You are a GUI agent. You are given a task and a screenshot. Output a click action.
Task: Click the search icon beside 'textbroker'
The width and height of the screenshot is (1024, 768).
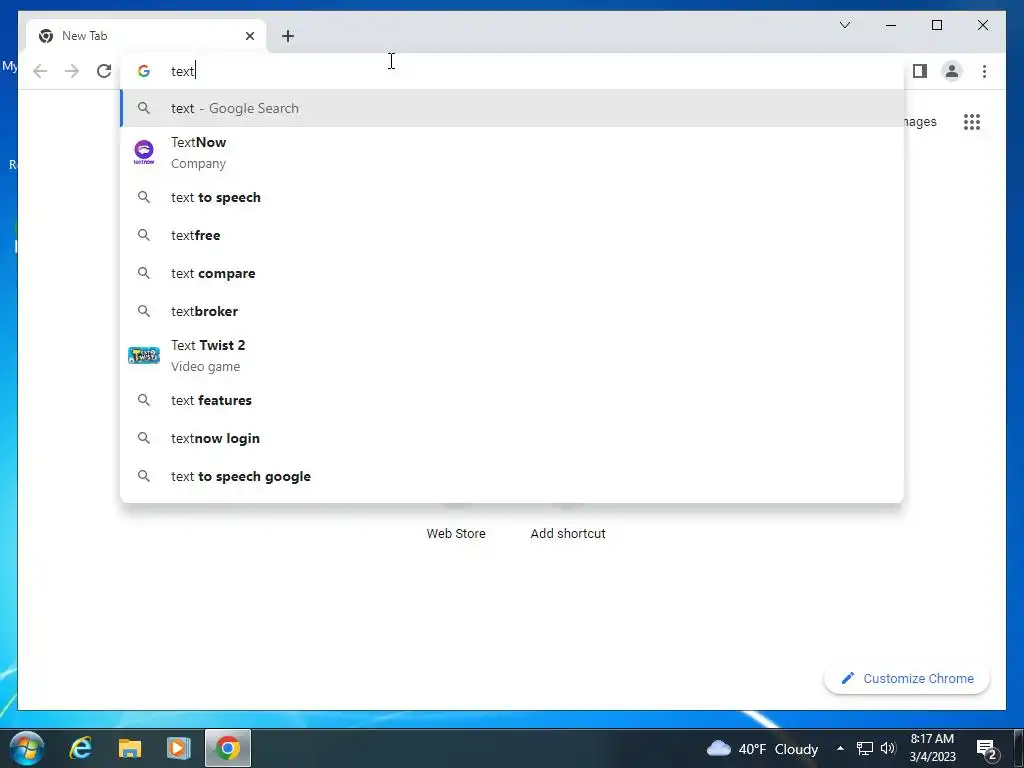(x=144, y=311)
